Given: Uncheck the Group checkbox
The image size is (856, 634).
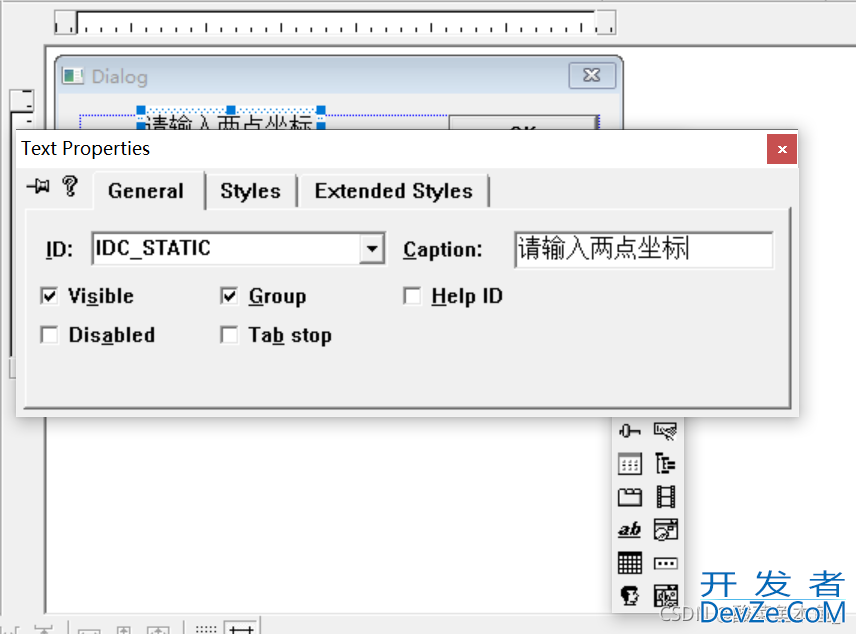Looking at the screenshot, I should tap(229, 296).
